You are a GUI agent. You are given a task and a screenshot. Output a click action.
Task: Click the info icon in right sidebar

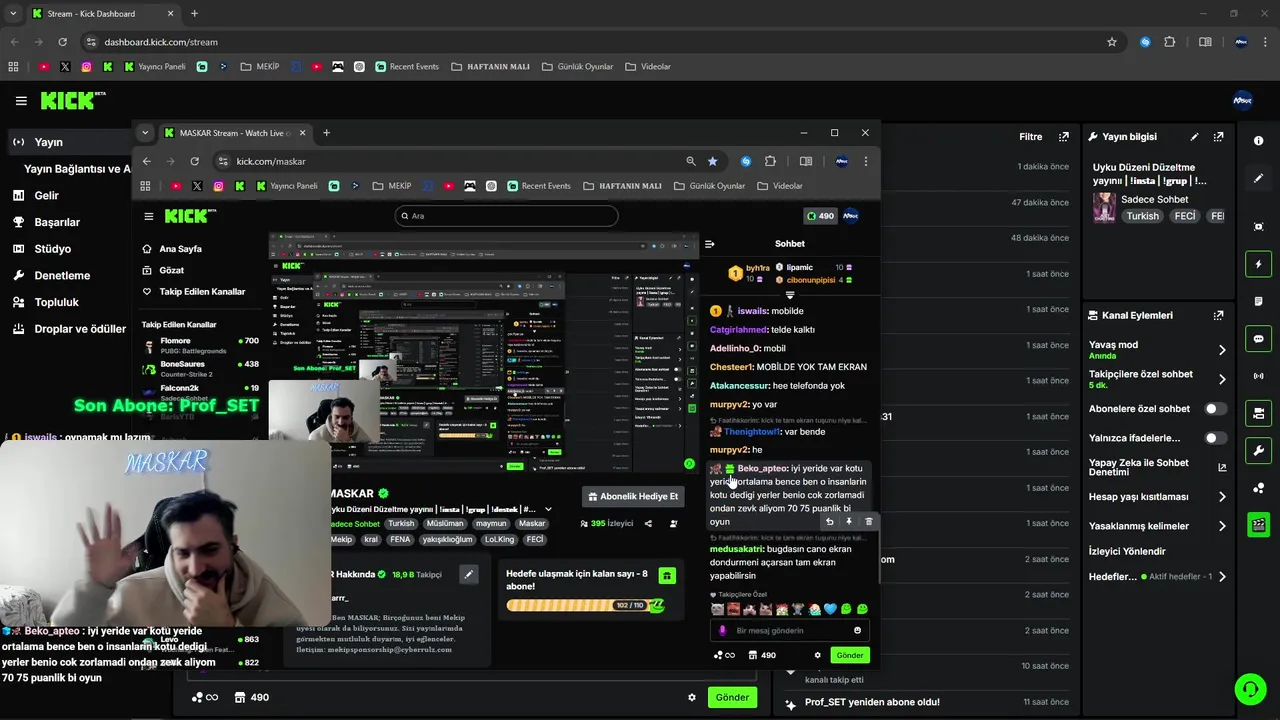(x=1258, y=141)
